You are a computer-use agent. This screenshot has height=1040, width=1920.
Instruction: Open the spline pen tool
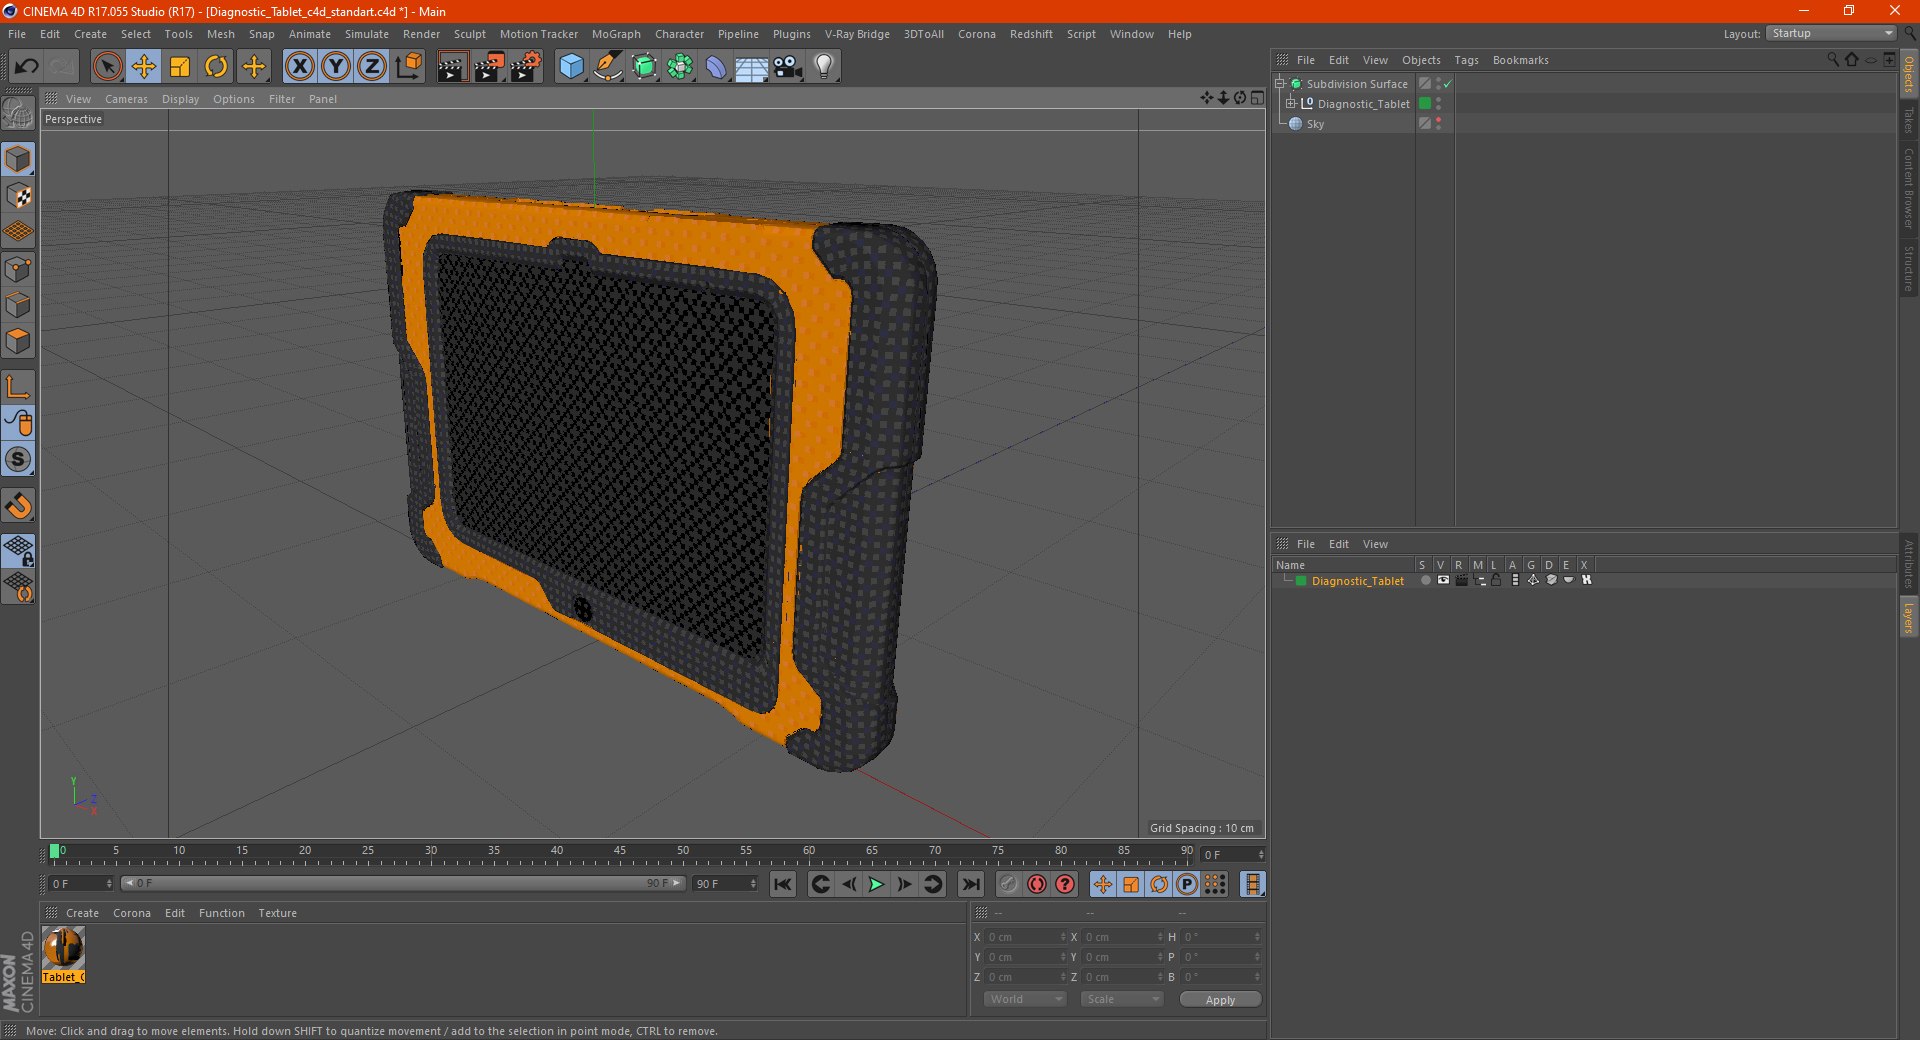point(607,67)
